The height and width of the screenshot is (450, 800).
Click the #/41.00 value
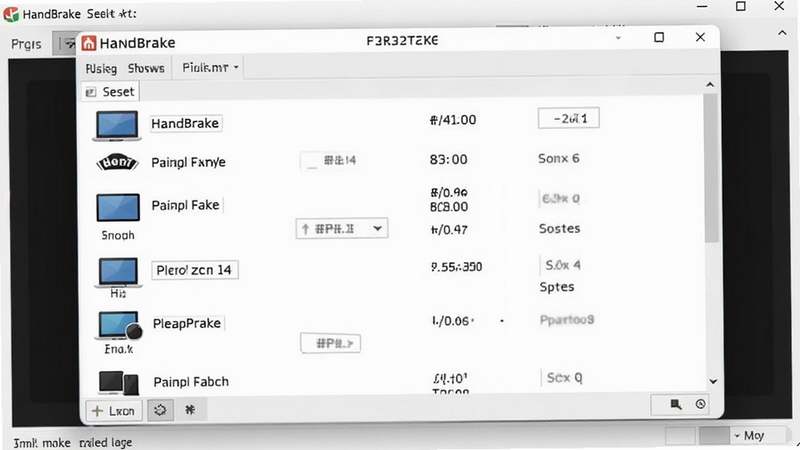pyautogui.click(x=453, y=120)
